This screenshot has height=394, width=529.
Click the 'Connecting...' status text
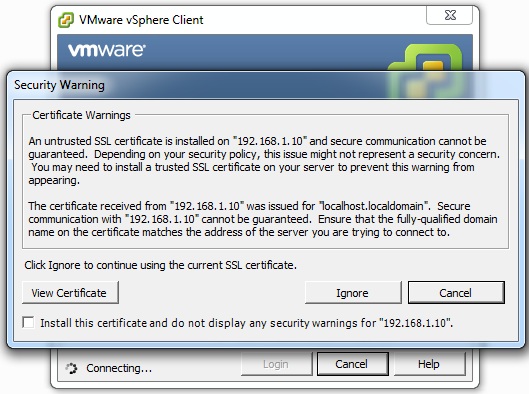[x=119, y=368]
